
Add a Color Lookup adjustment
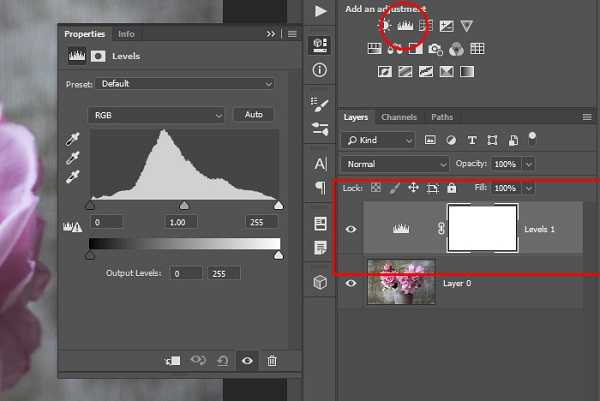[x=477, y=49]
